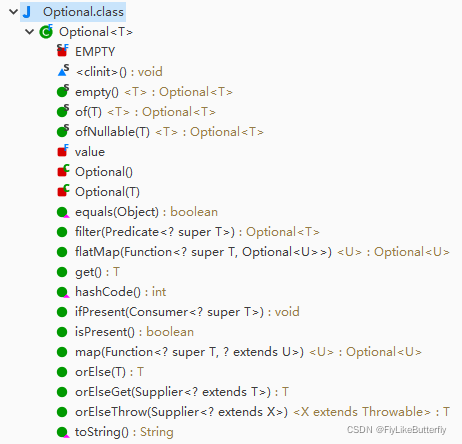Select the isPresent() : boolean entry

pyautogui.click(x=134, y=332)
